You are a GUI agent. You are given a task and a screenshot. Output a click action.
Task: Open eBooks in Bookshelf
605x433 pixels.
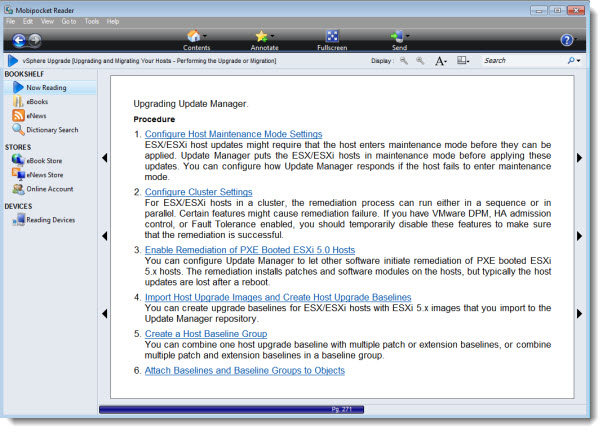click(31, 102)
